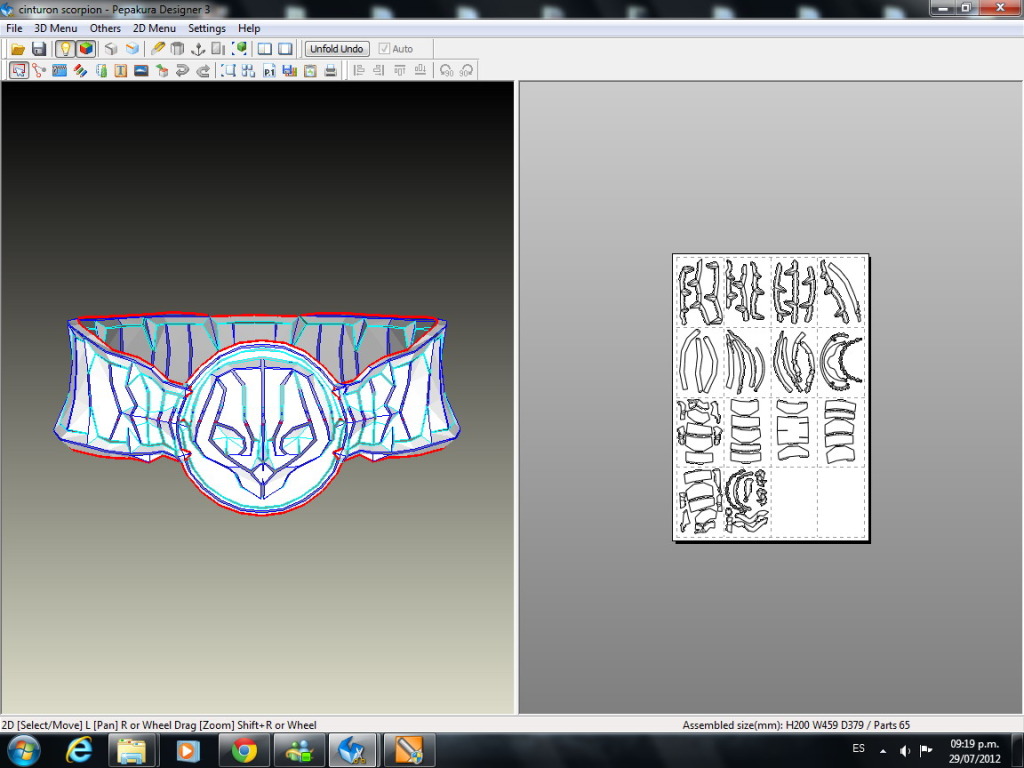Screen dimensions: 1024x768
Task: Toggle the single-window layout button
Action: (285, 49)
